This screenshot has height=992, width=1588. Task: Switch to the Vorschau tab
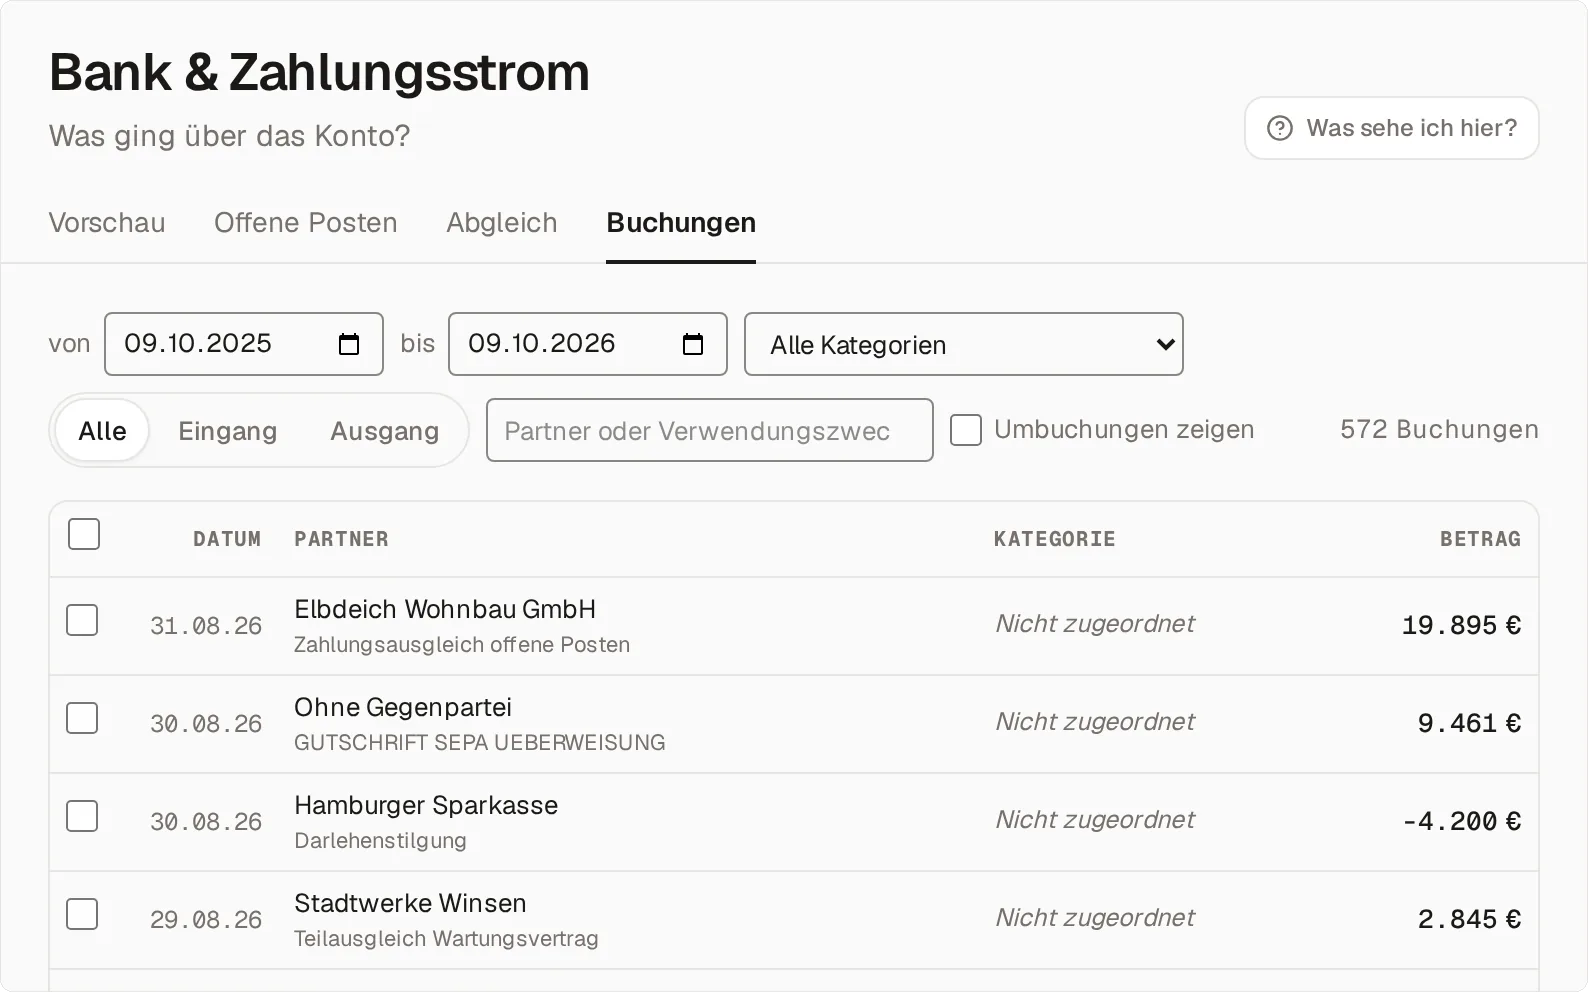pyautogui.click(x=107, y=222)
